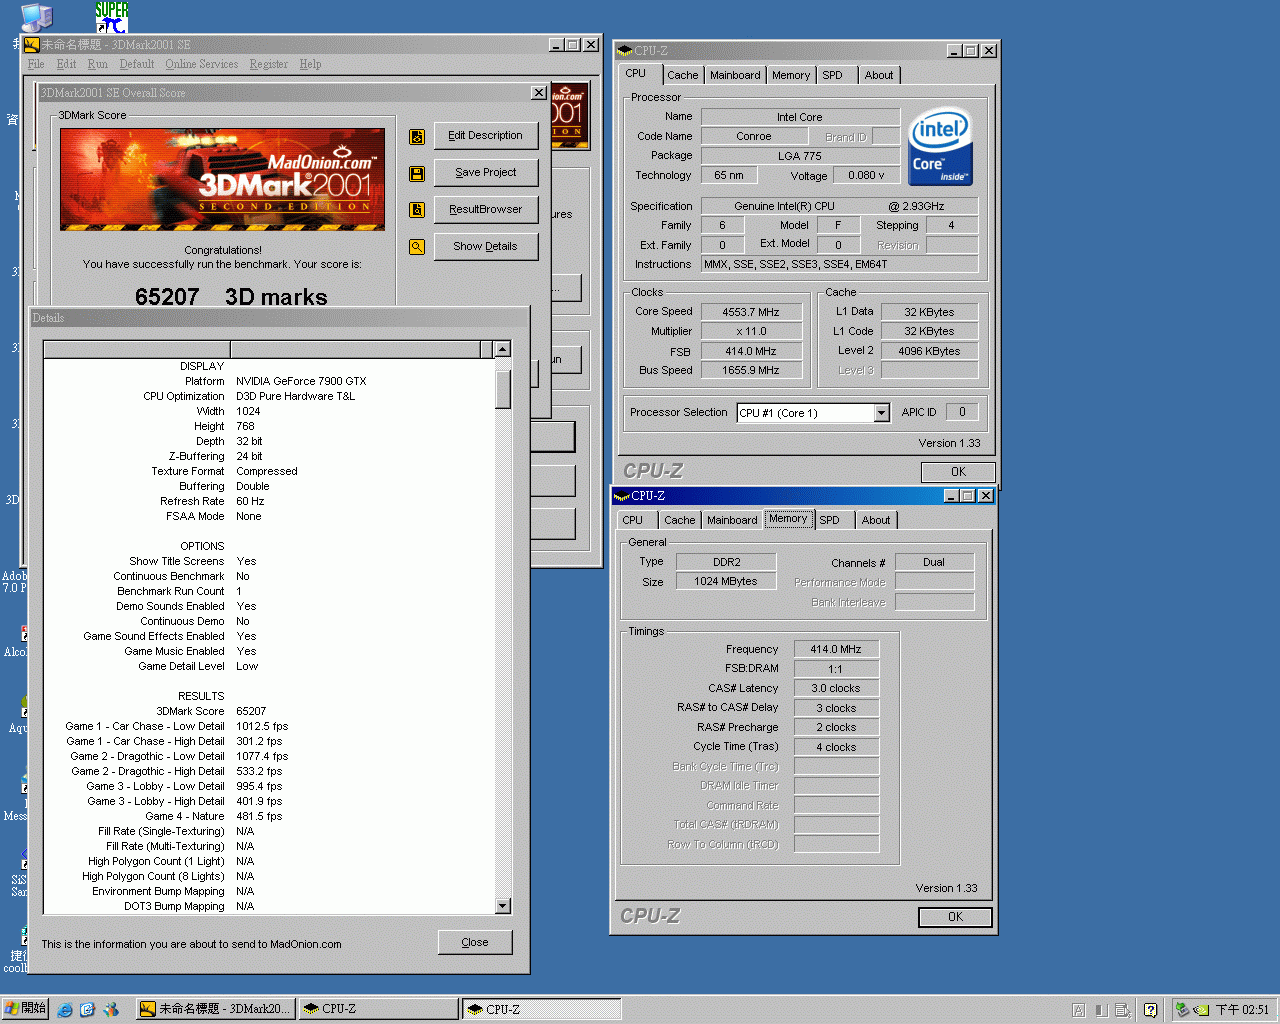
Task: Click the CAS# Latency 3.0 clocks field
Action: point(836,689)
